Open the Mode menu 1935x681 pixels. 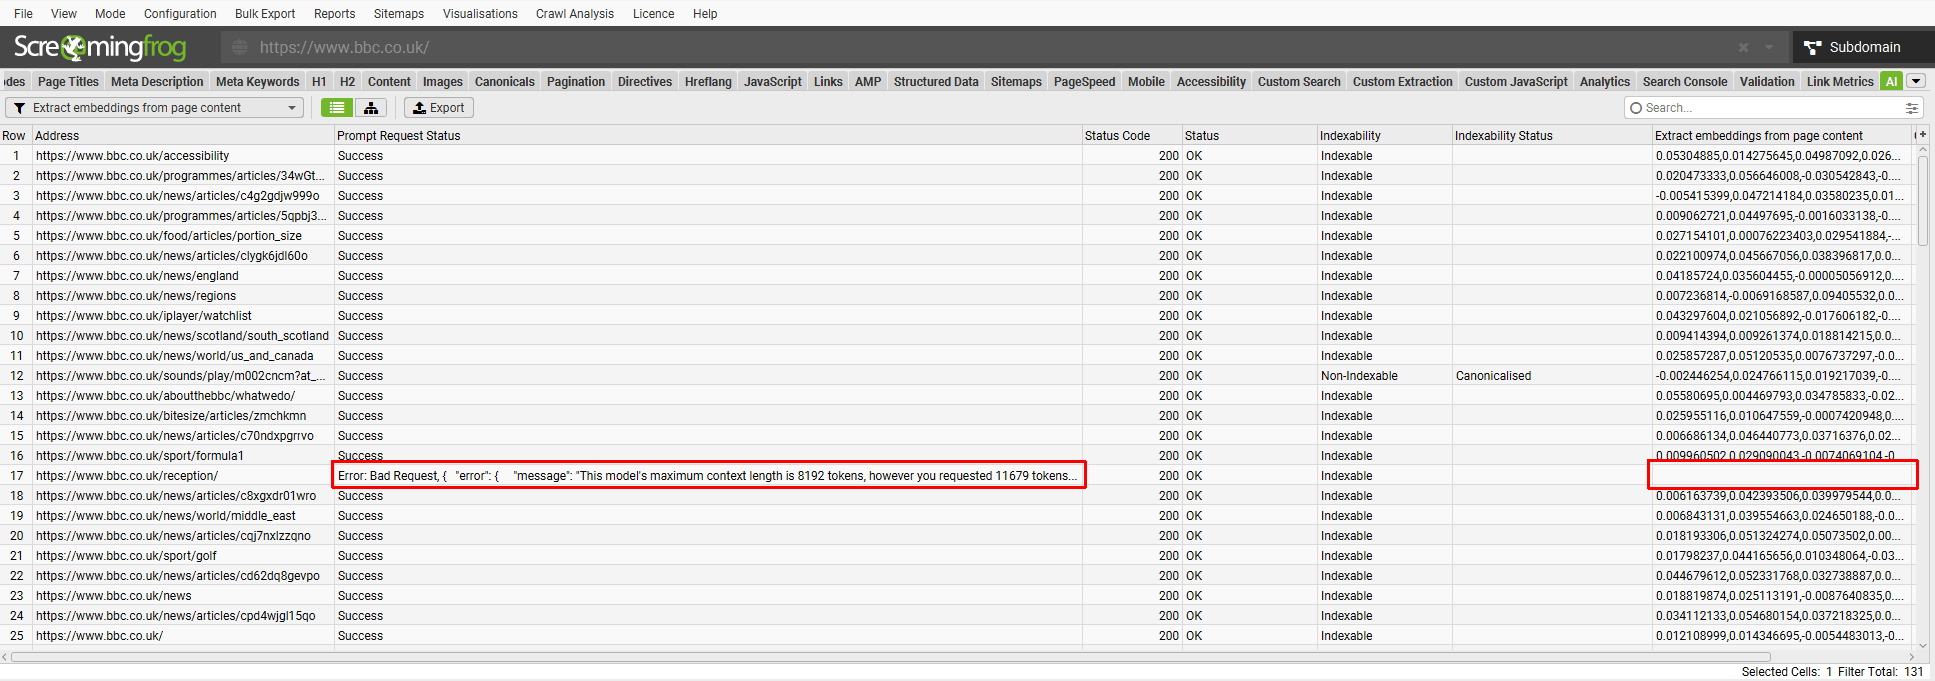click(110, 14)
